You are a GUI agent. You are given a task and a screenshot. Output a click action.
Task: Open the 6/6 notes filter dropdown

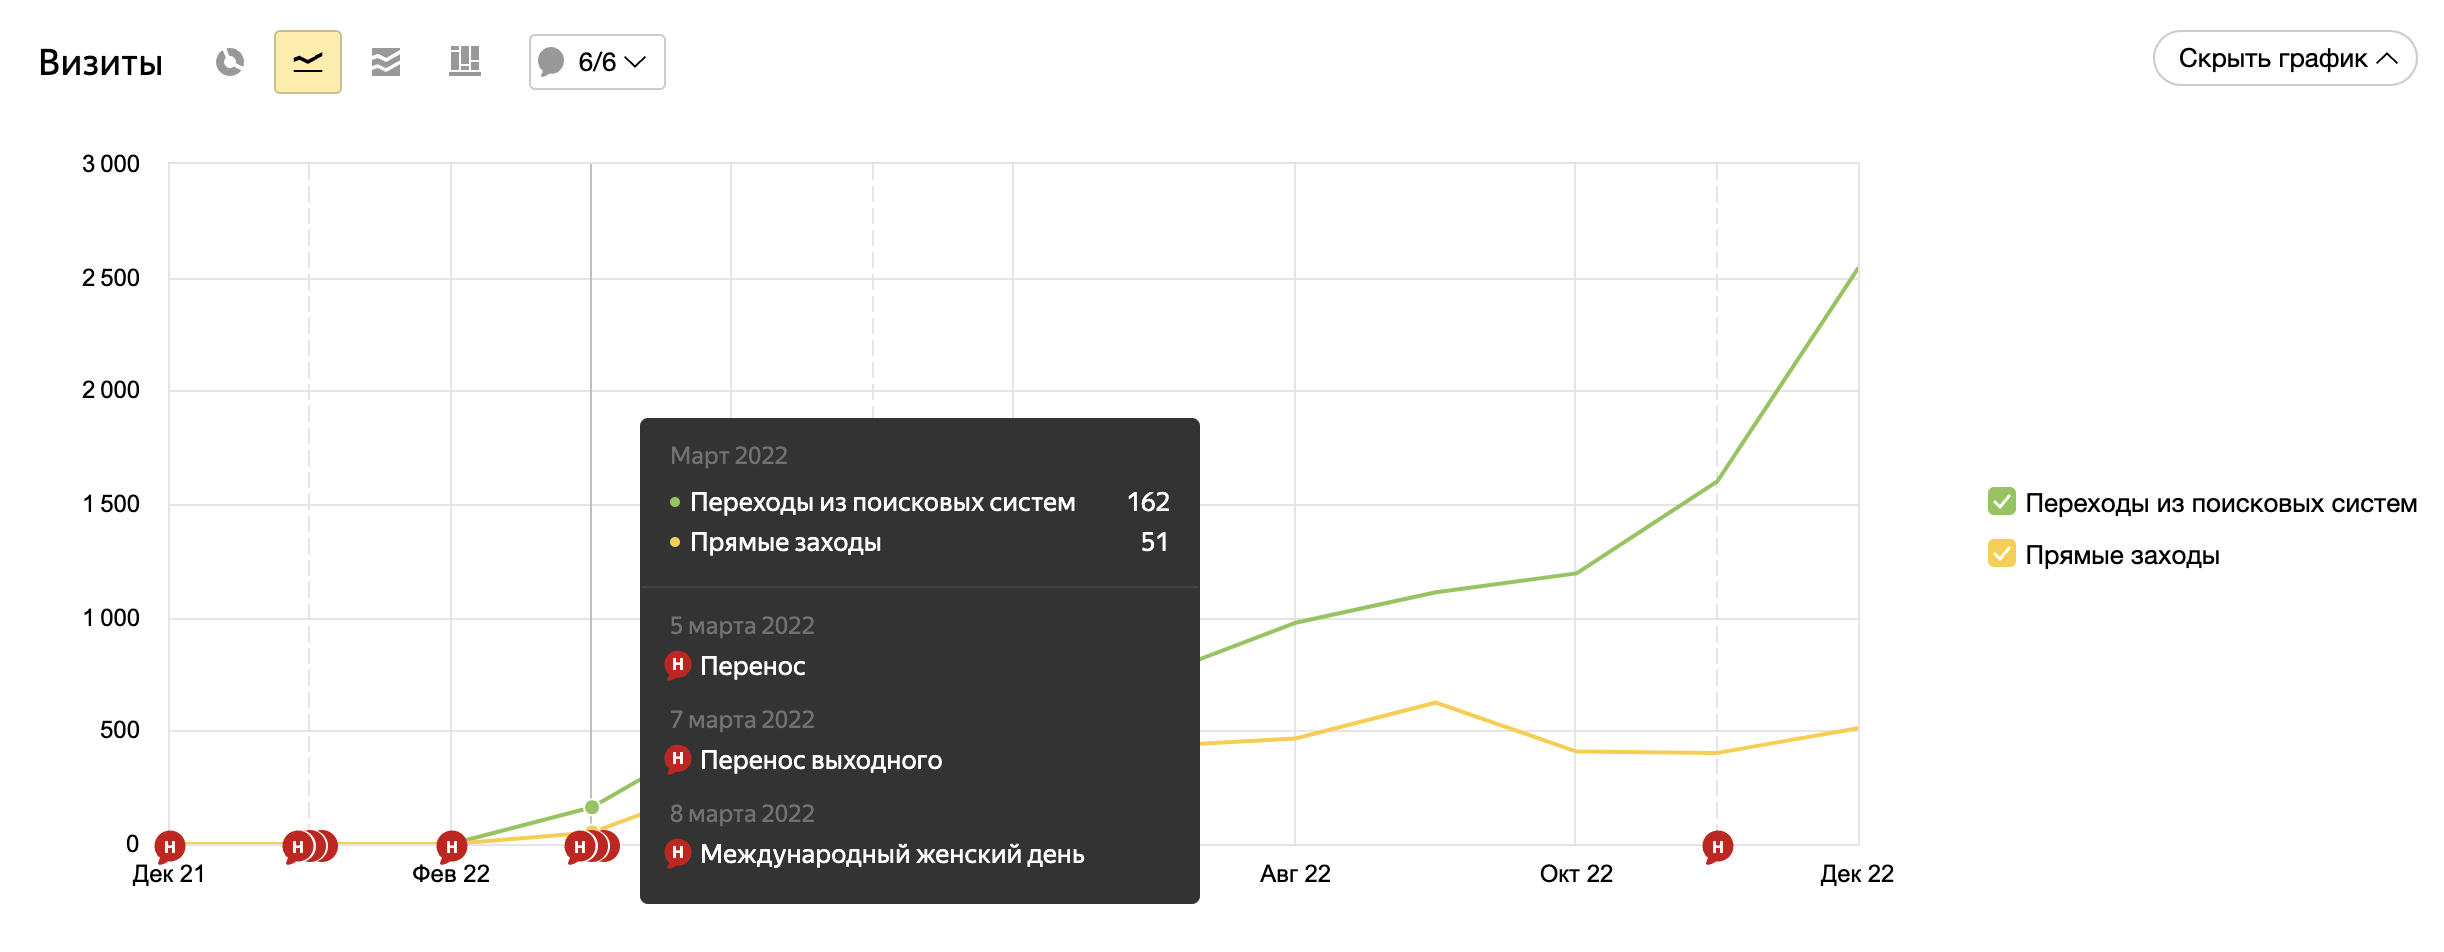[597, 62]
